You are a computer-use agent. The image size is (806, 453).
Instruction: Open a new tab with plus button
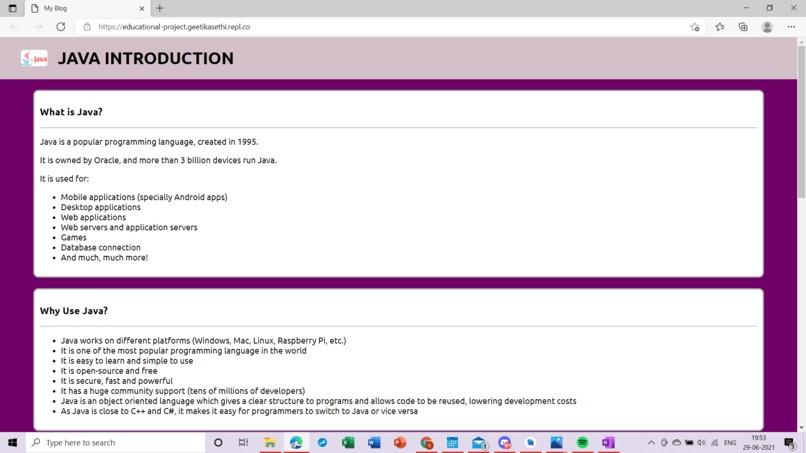tap(160, 8)
